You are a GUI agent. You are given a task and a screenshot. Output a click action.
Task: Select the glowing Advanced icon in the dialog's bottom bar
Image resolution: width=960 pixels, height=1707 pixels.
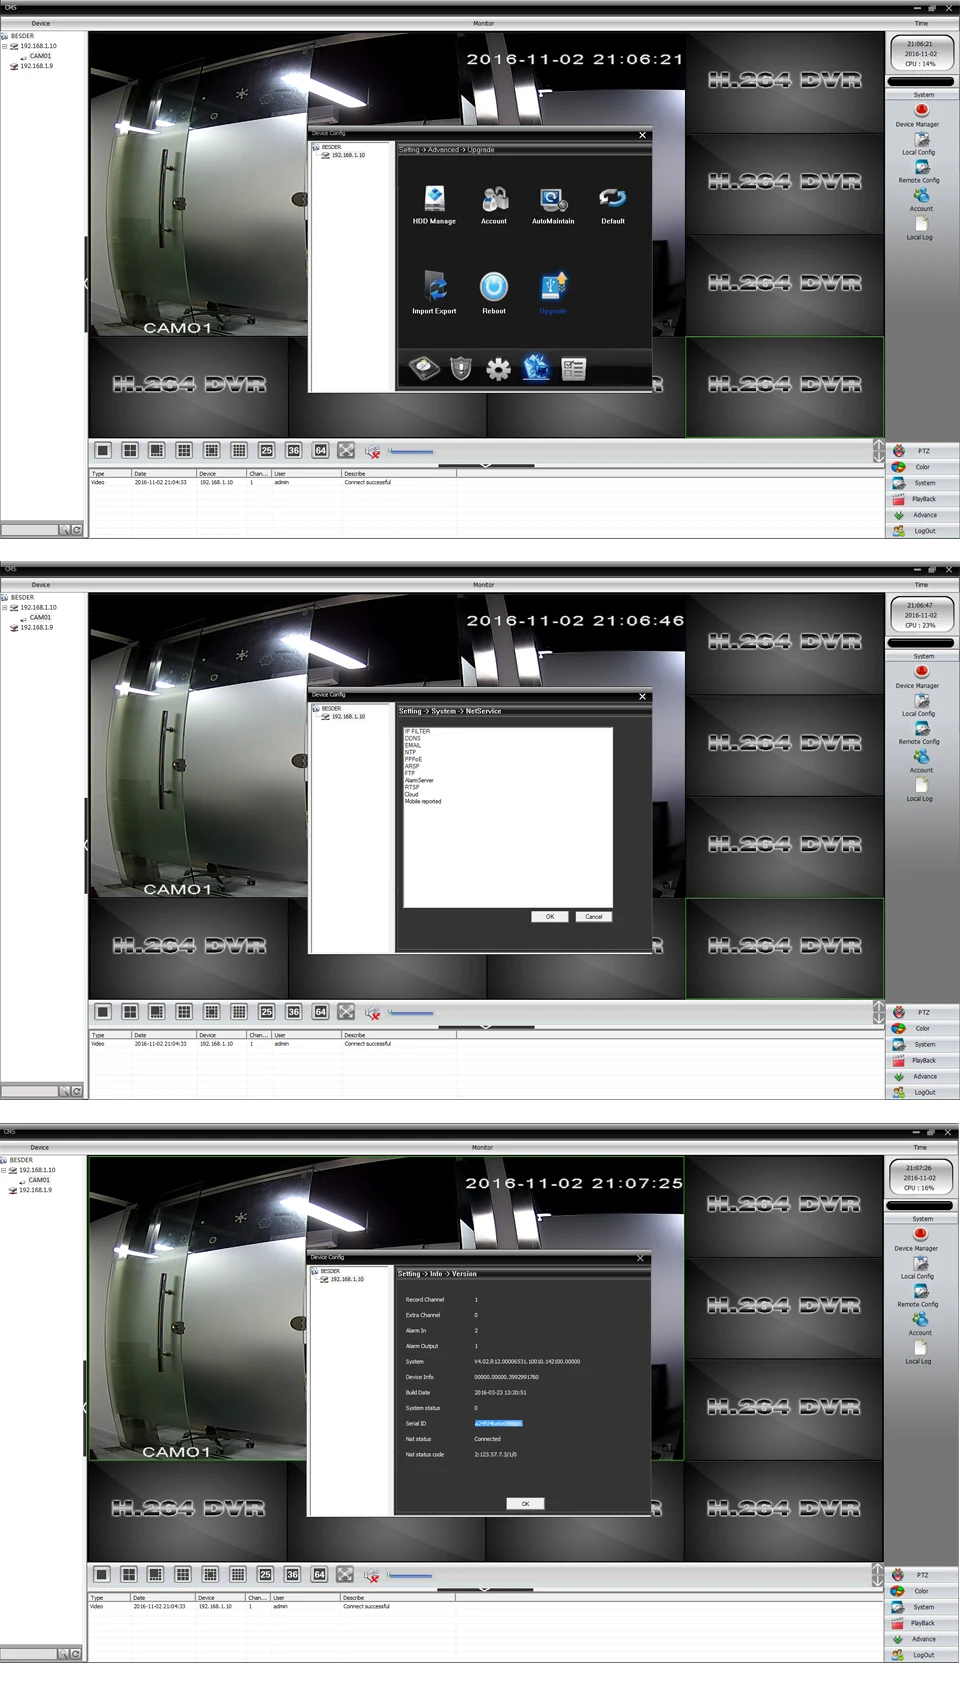tap(536, 368)
